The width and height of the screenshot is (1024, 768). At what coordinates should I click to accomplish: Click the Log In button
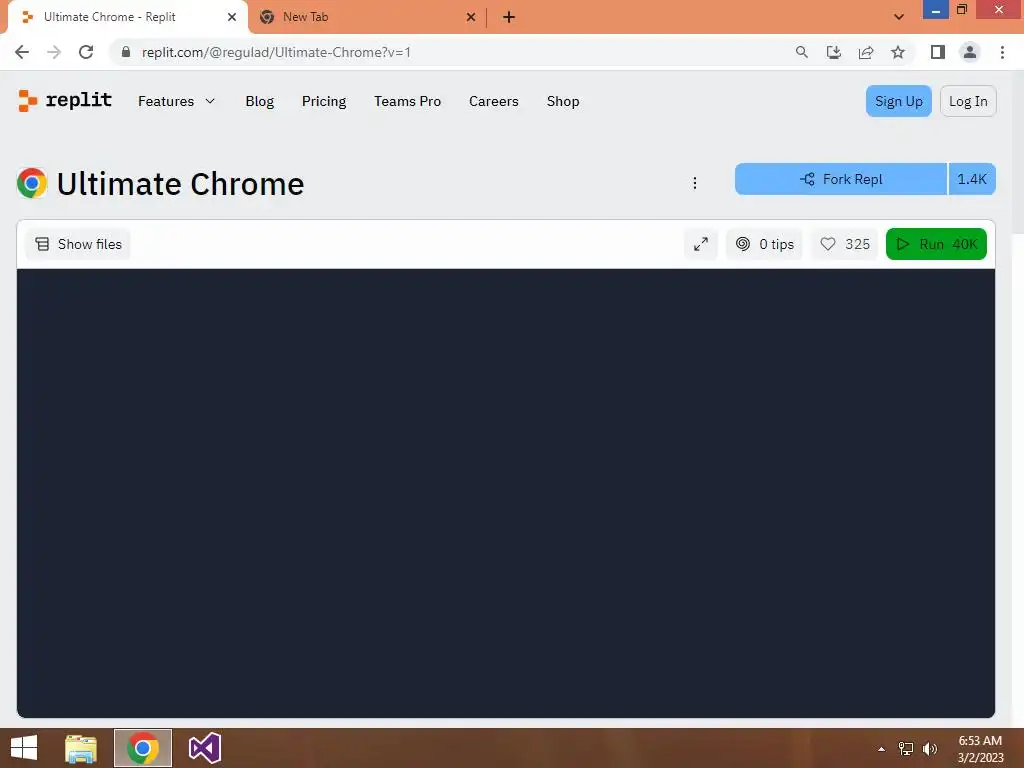[x=968, y=101]
